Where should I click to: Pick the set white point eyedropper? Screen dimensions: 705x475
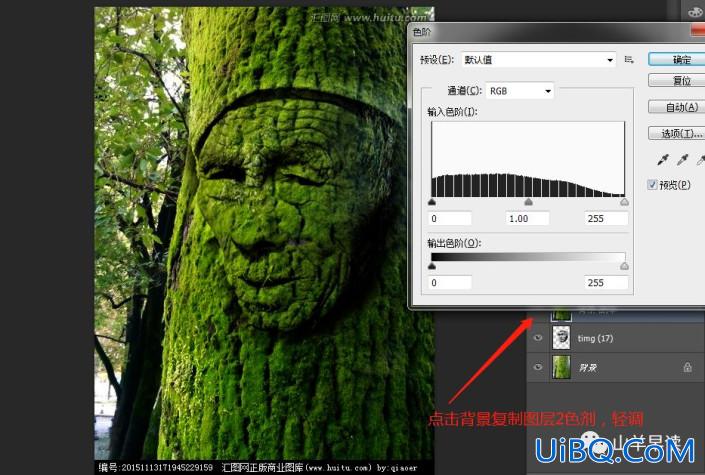[701, 159]
